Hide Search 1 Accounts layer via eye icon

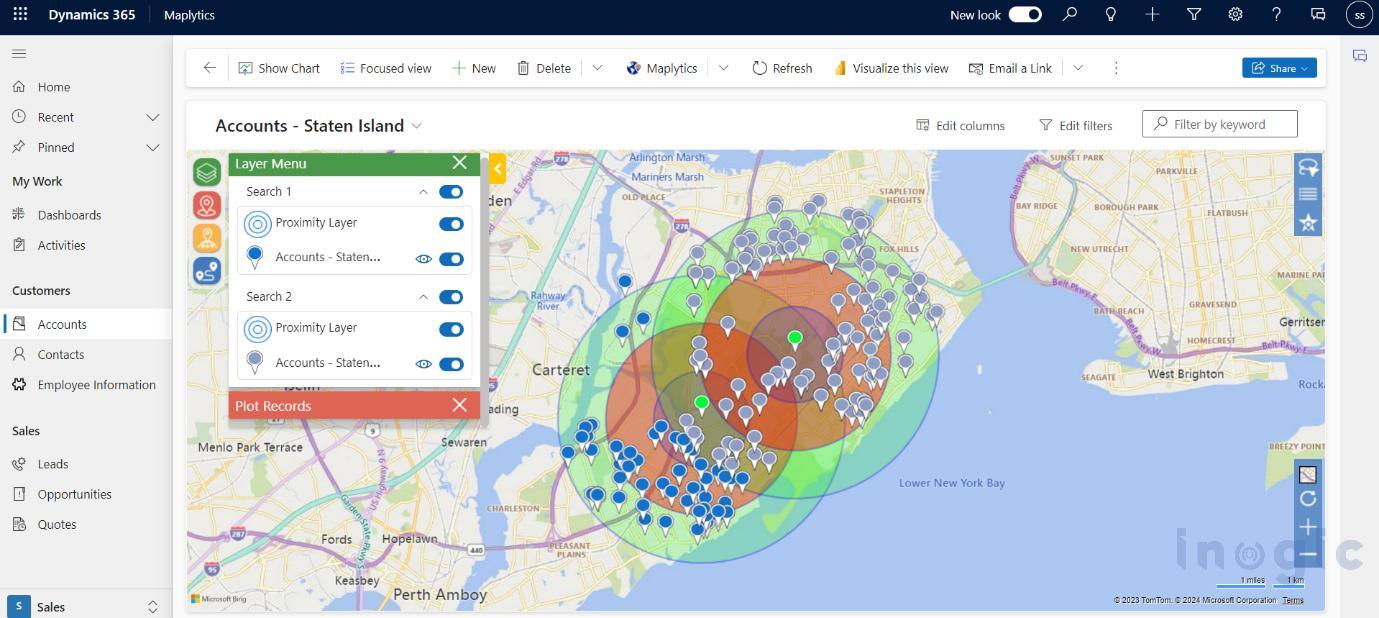click(x=423, y=259)
